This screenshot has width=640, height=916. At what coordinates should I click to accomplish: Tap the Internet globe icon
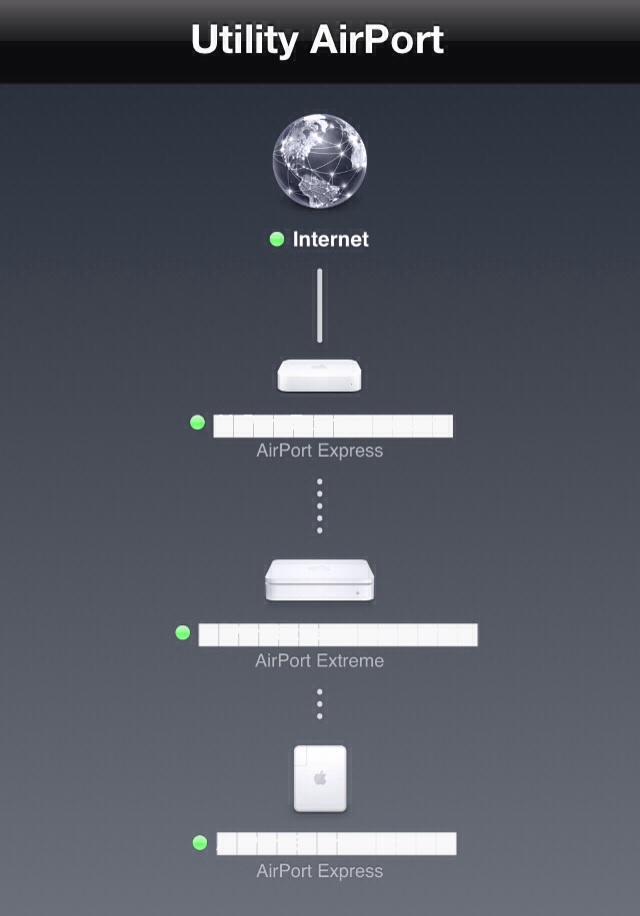tap(319, 160)
